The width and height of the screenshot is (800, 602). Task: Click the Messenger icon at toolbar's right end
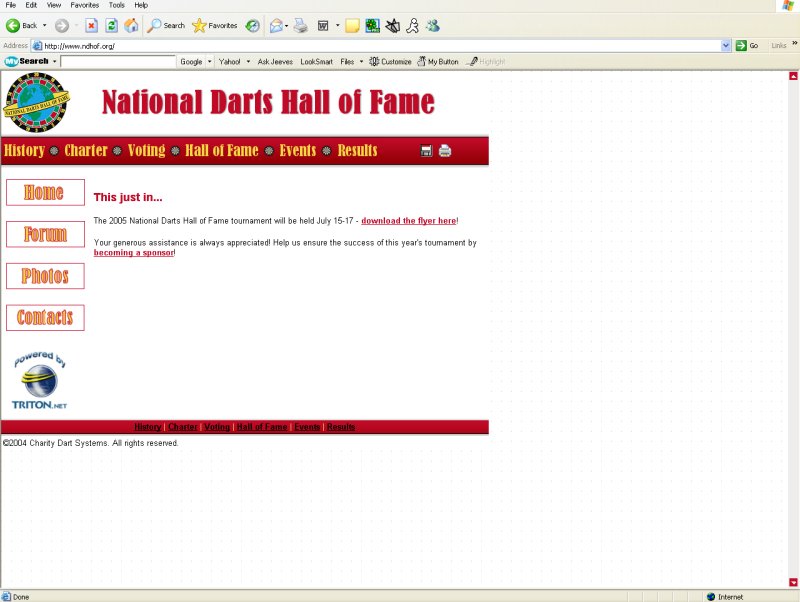[432, 25]
